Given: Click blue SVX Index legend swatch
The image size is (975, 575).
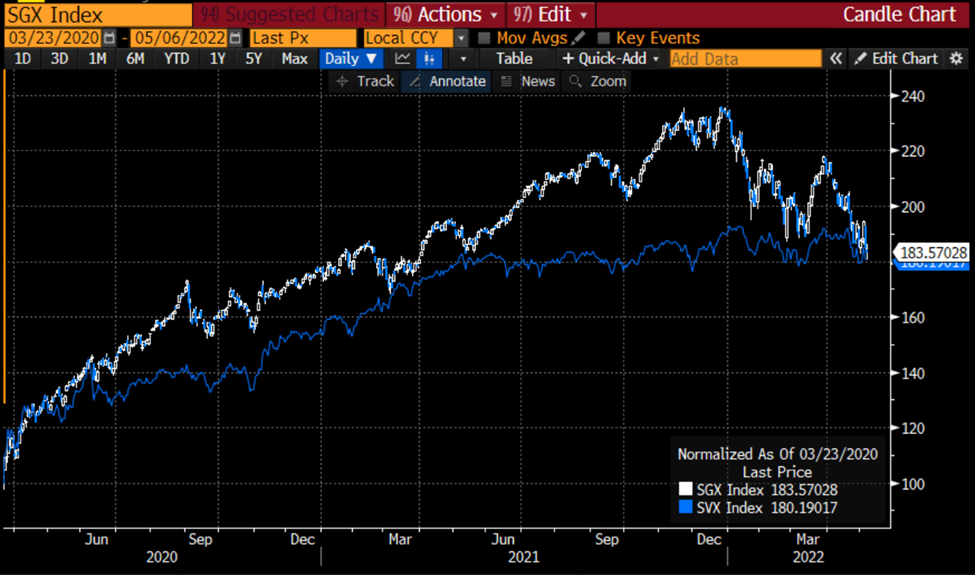Looking at the screenshot, I should [x=685, y=507].
